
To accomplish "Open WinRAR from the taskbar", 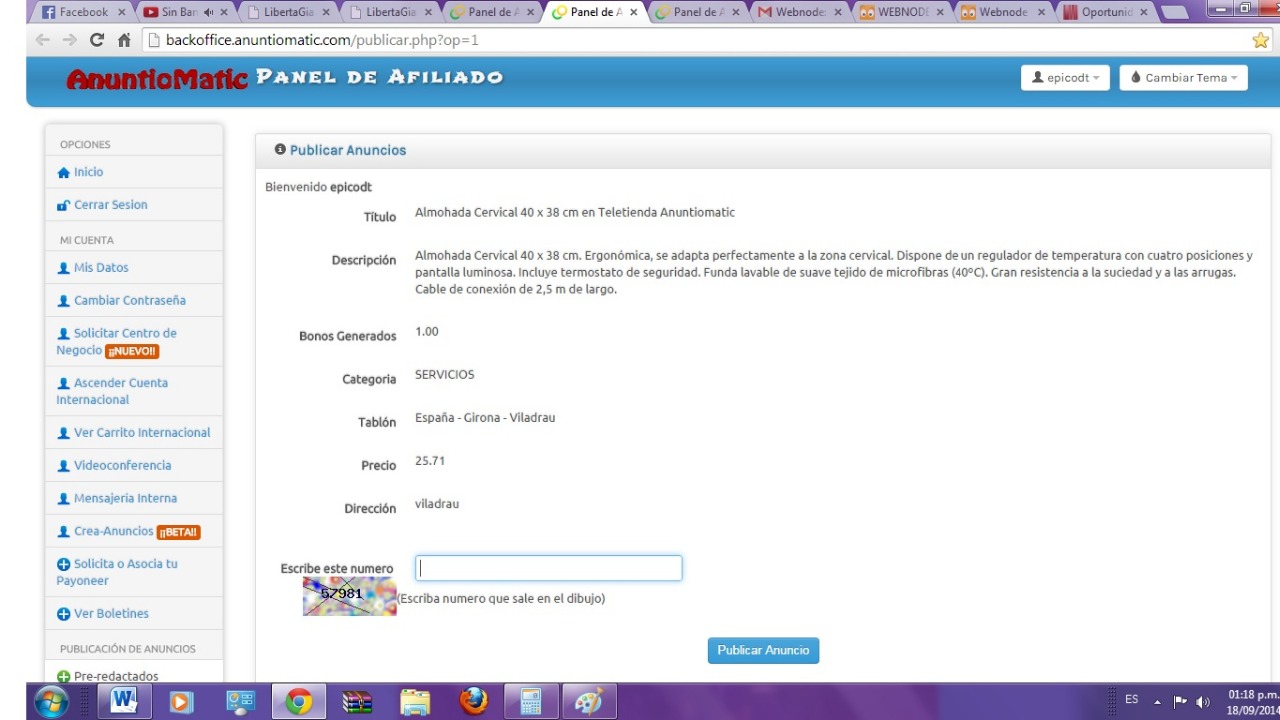I will 357,701.
